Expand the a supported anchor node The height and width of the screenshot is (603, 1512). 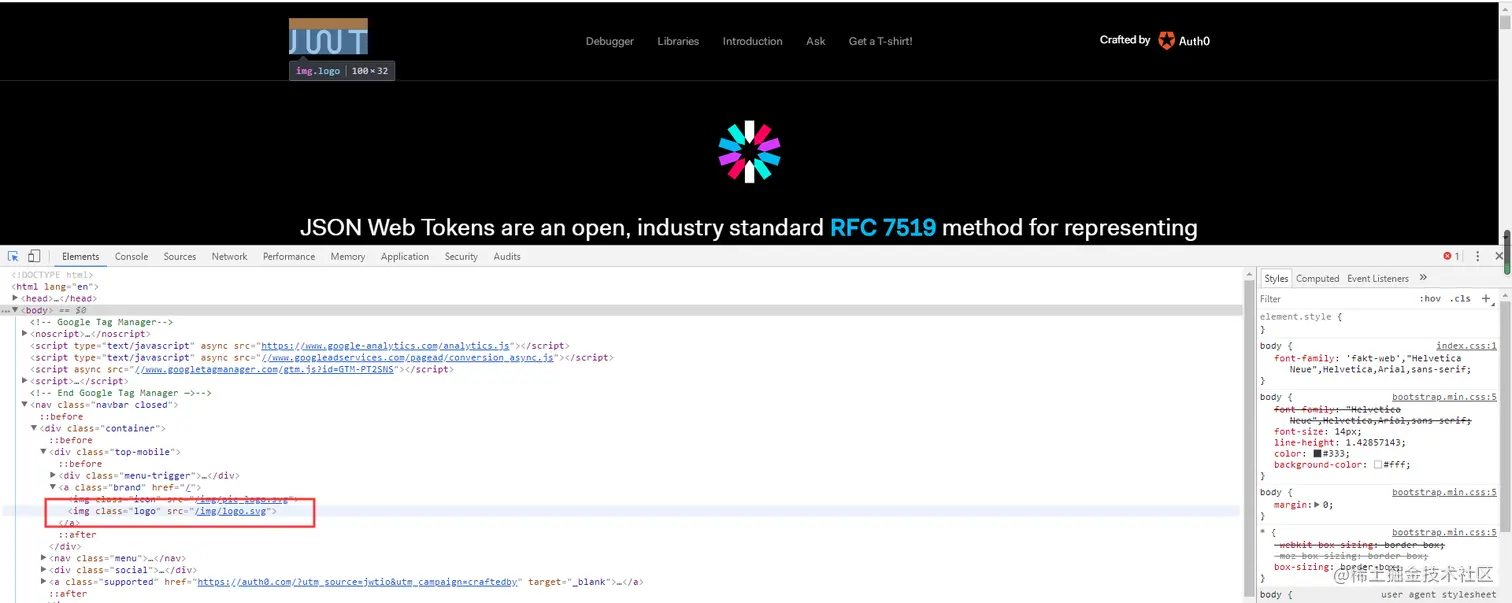[x=44, y=581]
